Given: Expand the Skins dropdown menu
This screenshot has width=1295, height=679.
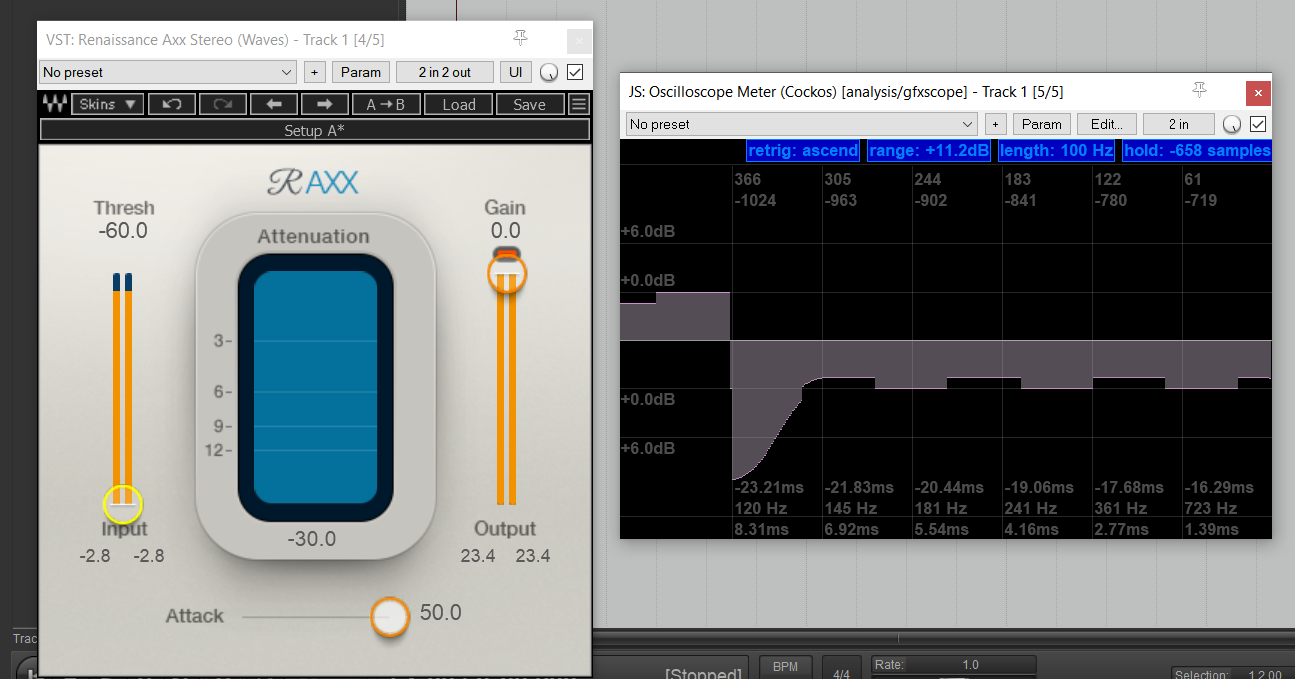Looking at the screenshot, I should 107,104.
